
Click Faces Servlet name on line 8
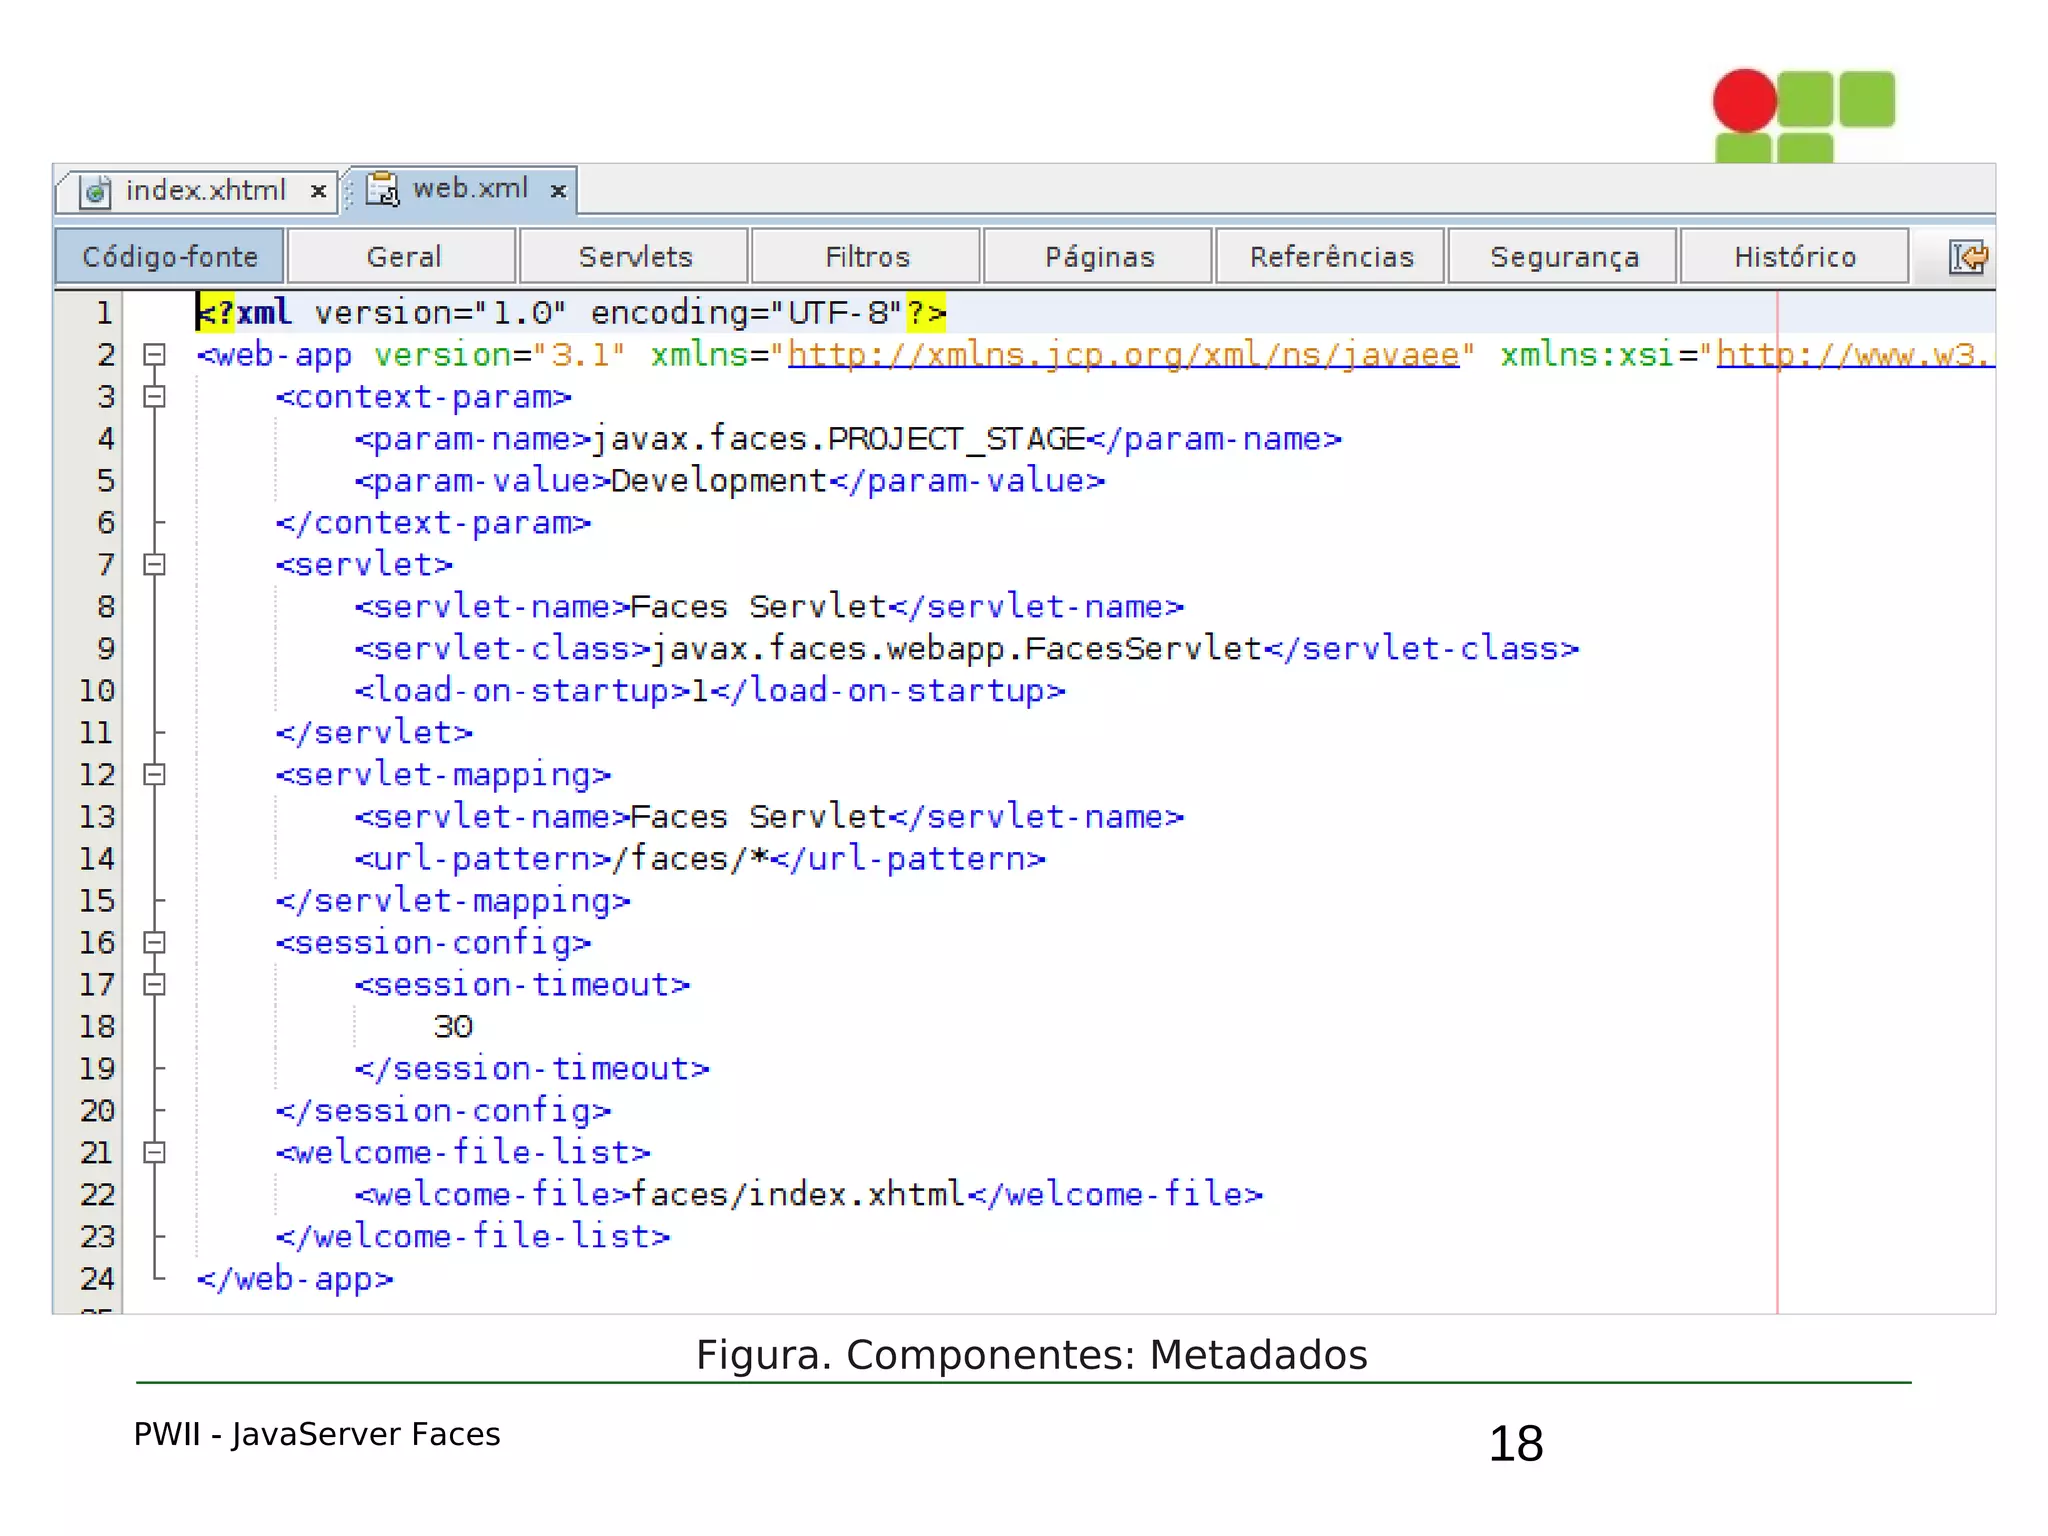[758, 607]
